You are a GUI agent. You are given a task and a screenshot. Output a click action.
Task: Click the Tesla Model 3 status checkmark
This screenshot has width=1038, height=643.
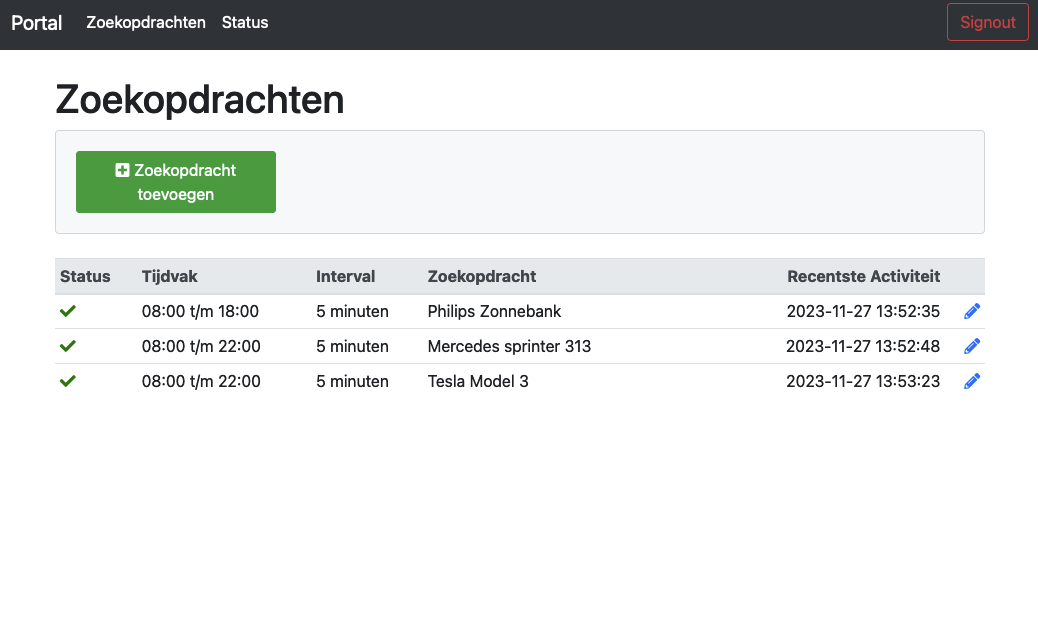pos(68,381)
